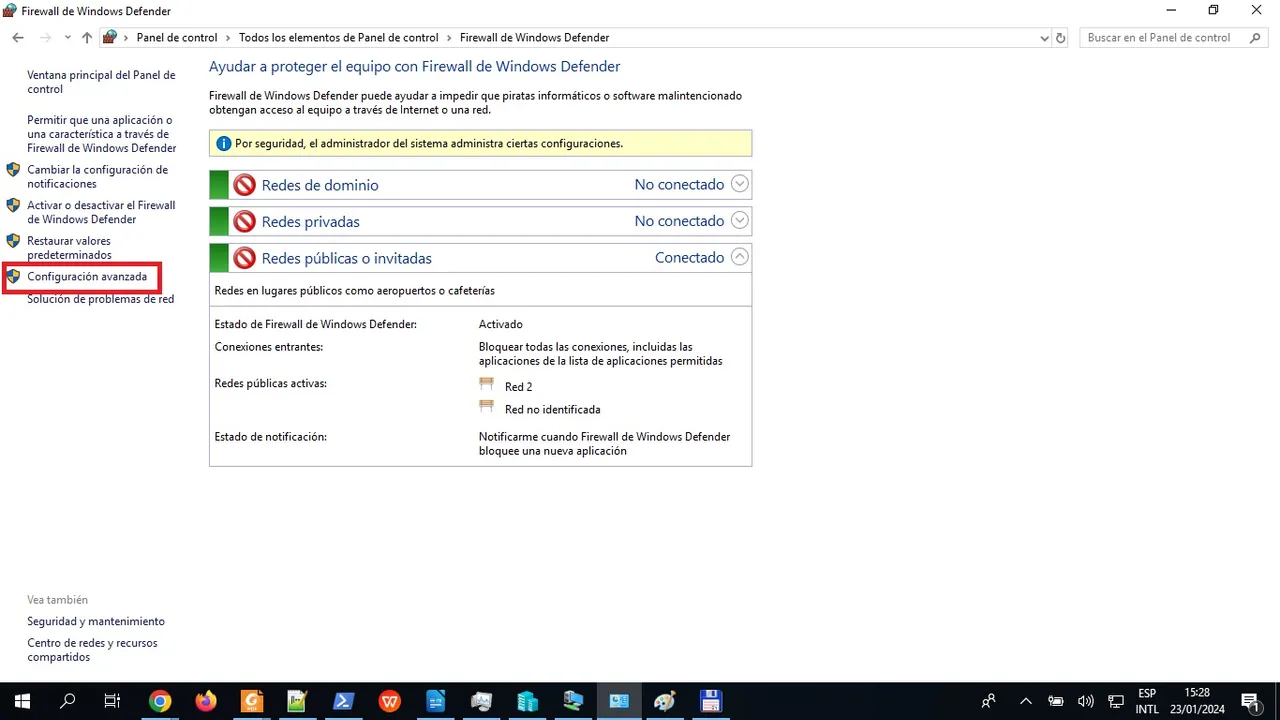Image resolution: width=1280 pixels, height=720 pixels.
Task: Launch Firefox from the taskbar
Action: (x=206, y=701)
